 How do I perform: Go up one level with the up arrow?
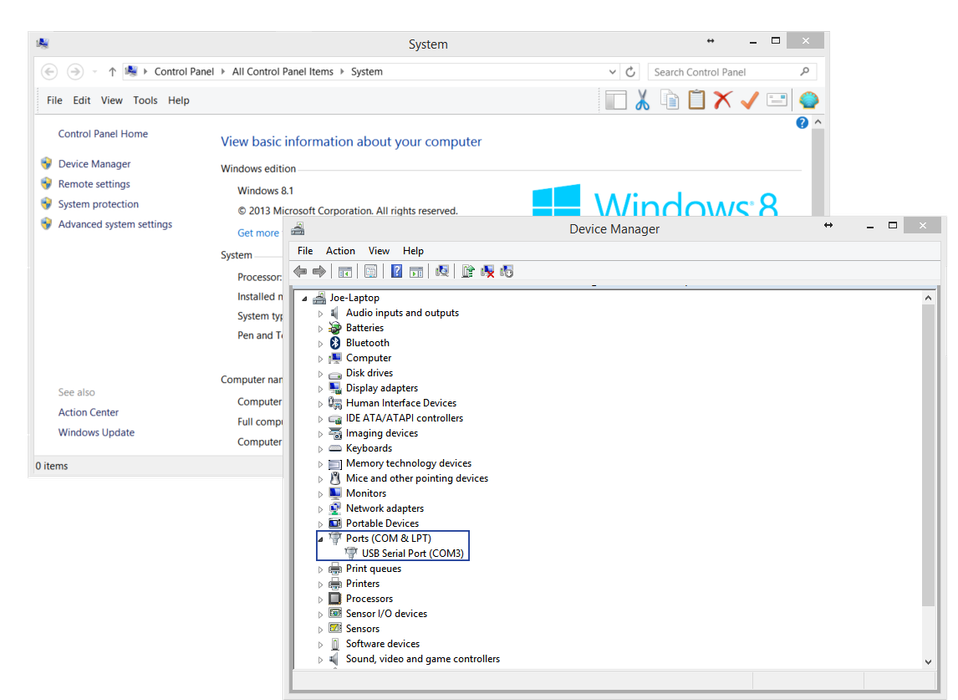[x=112, y=72]
